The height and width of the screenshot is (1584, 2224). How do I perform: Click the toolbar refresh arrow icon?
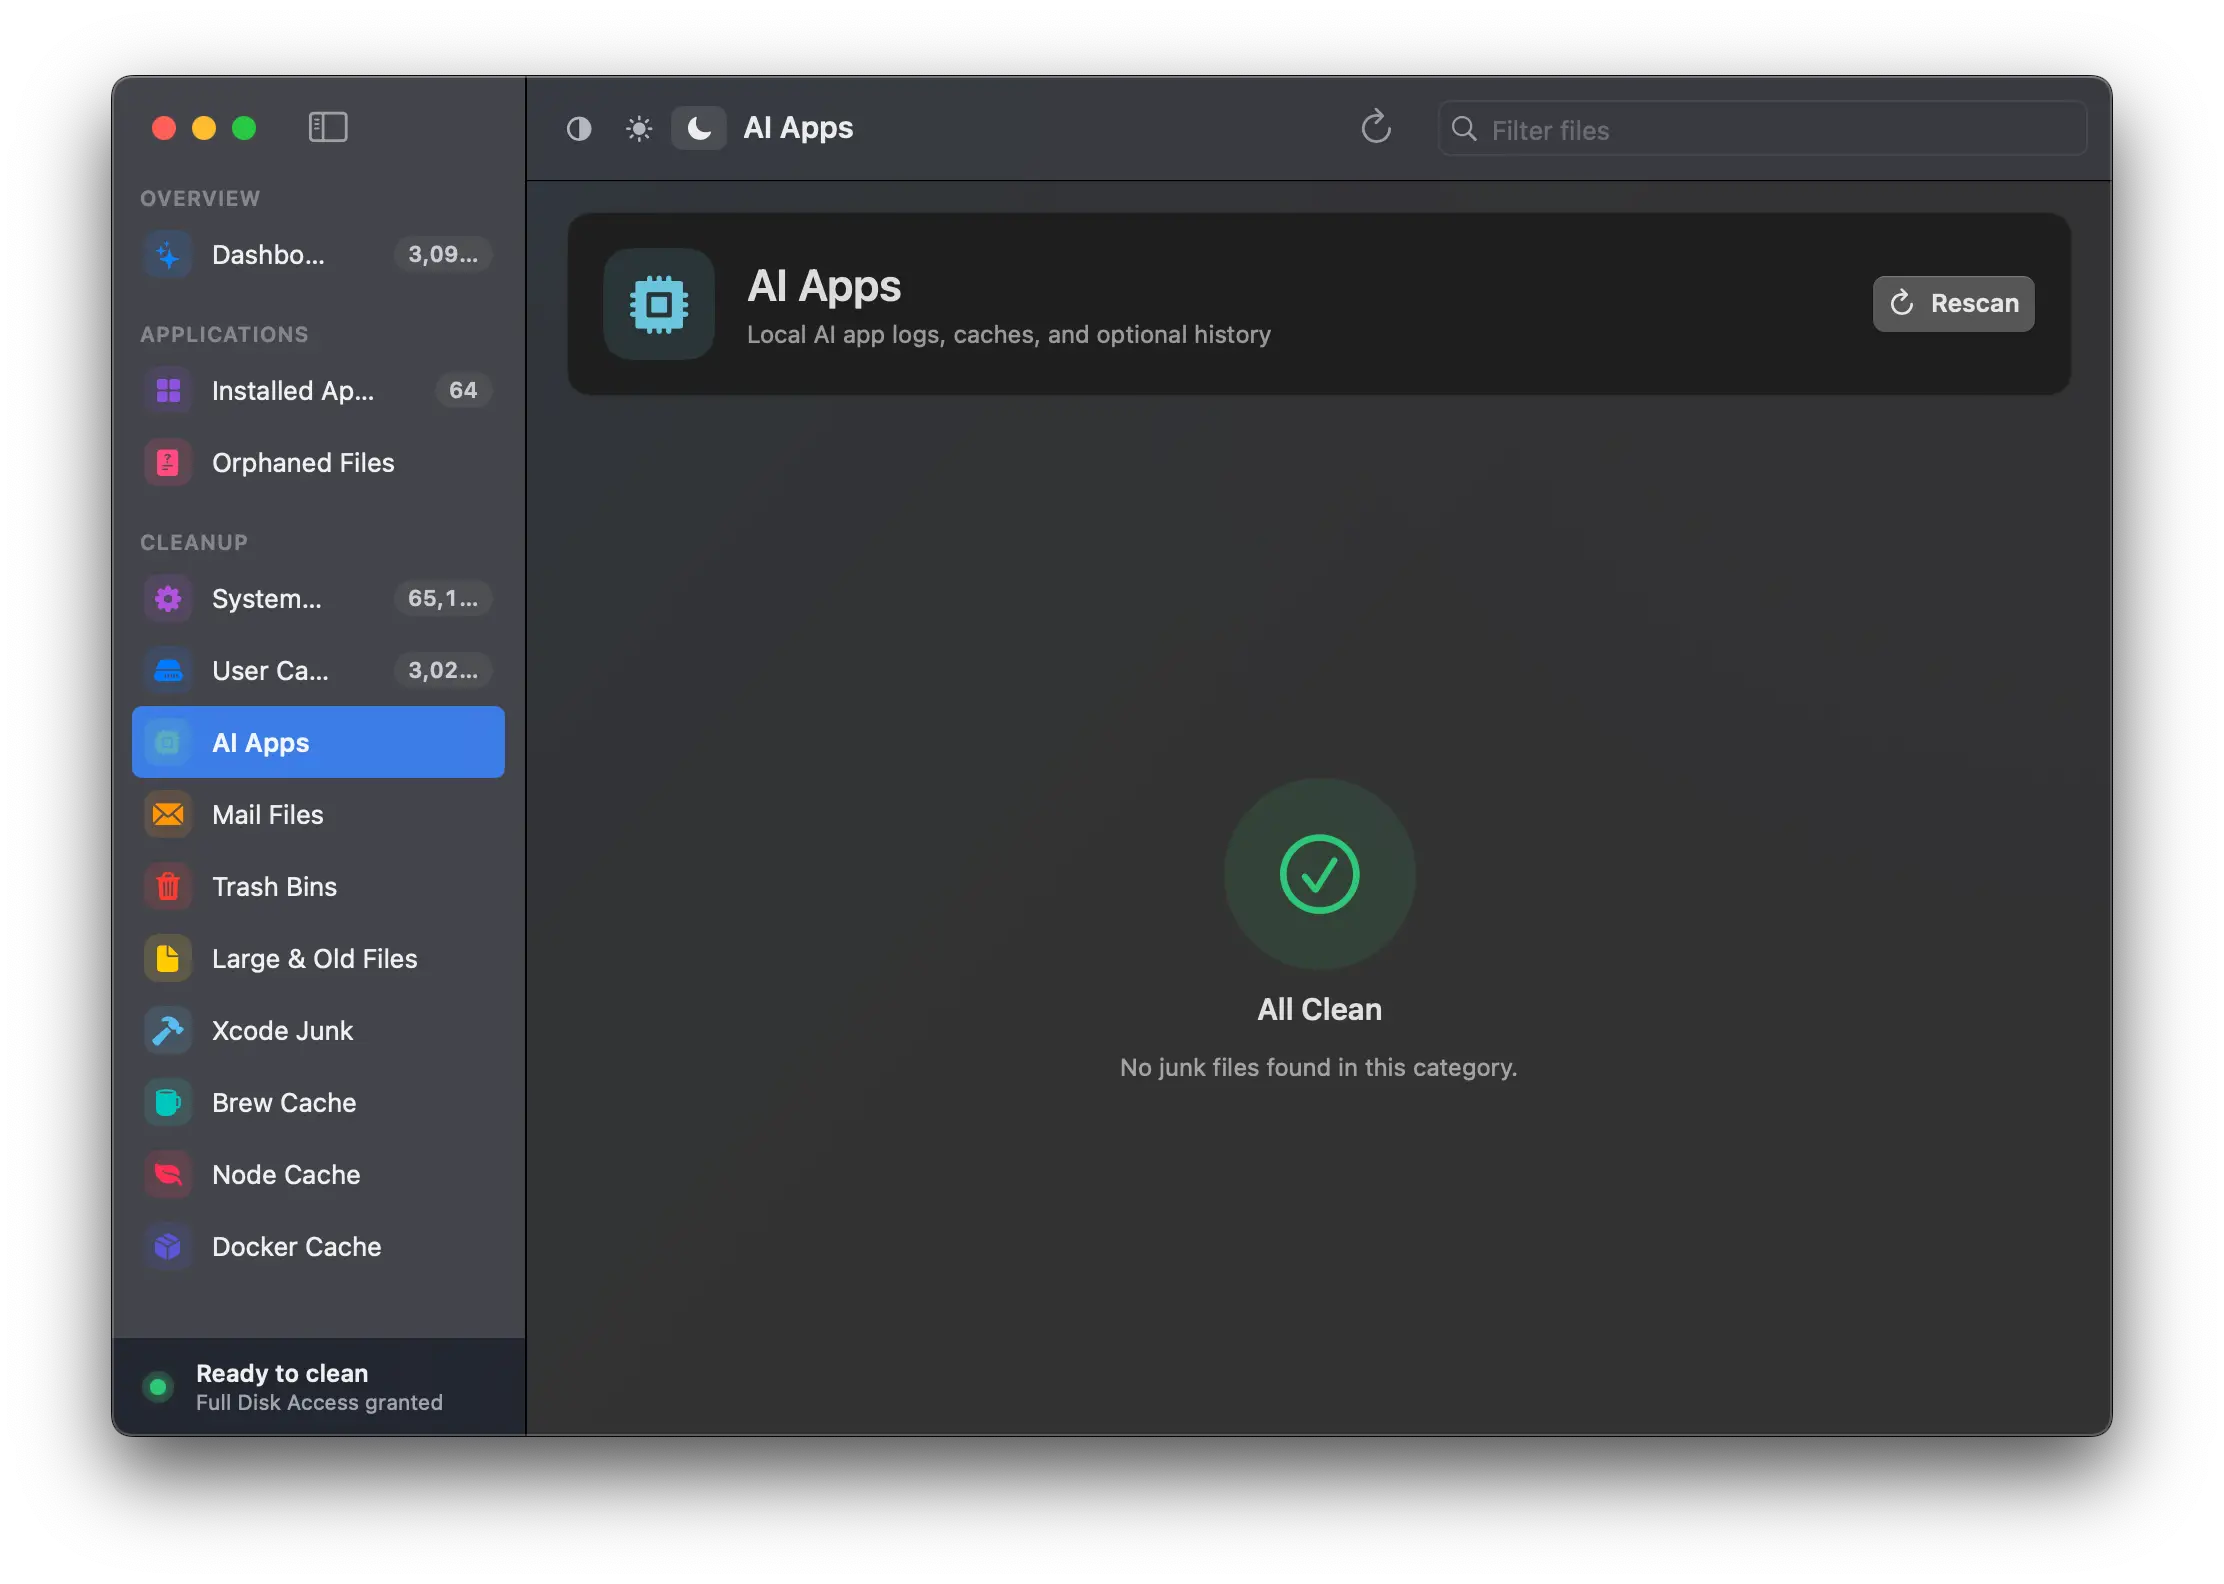[1376, 127]
